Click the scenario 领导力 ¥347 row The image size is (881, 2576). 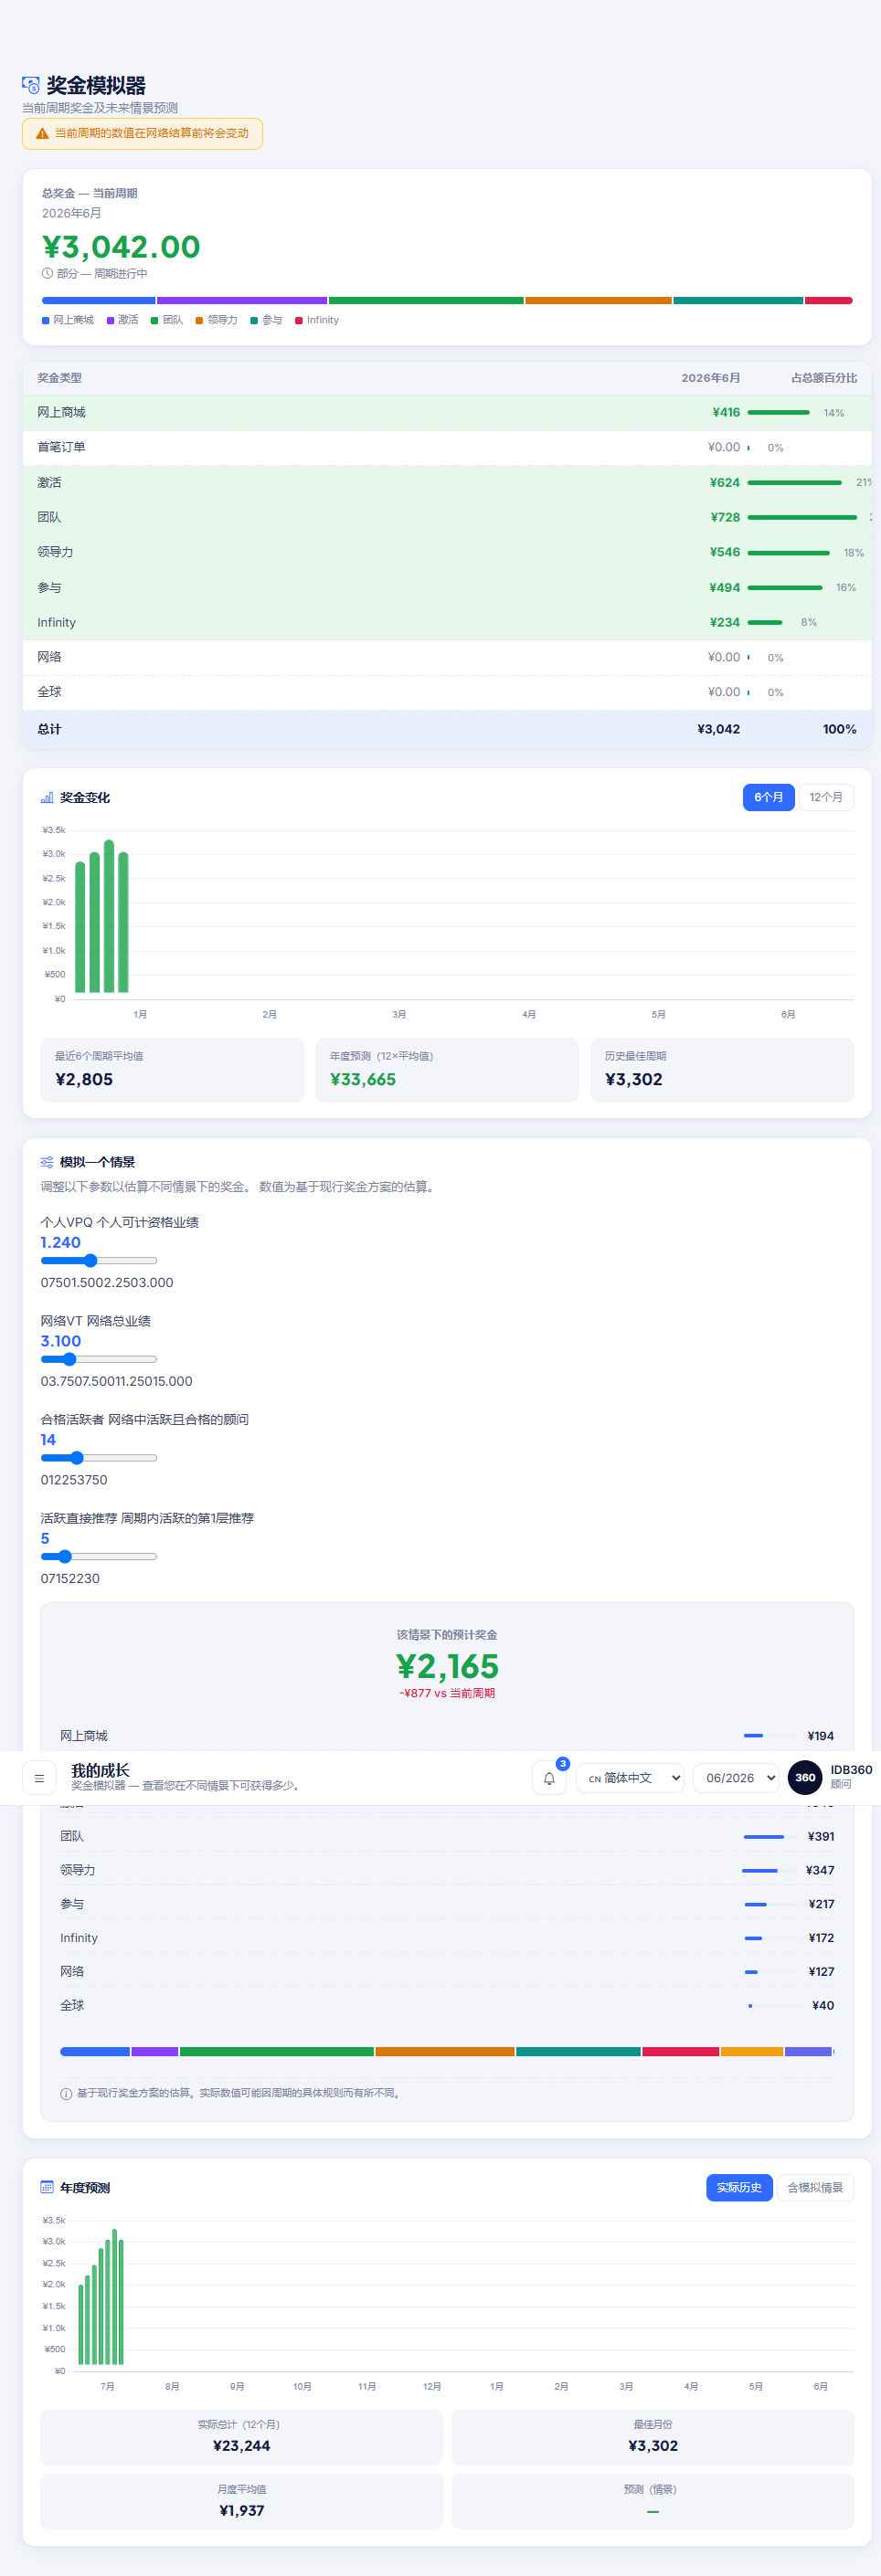click(x=447, y=1870)
